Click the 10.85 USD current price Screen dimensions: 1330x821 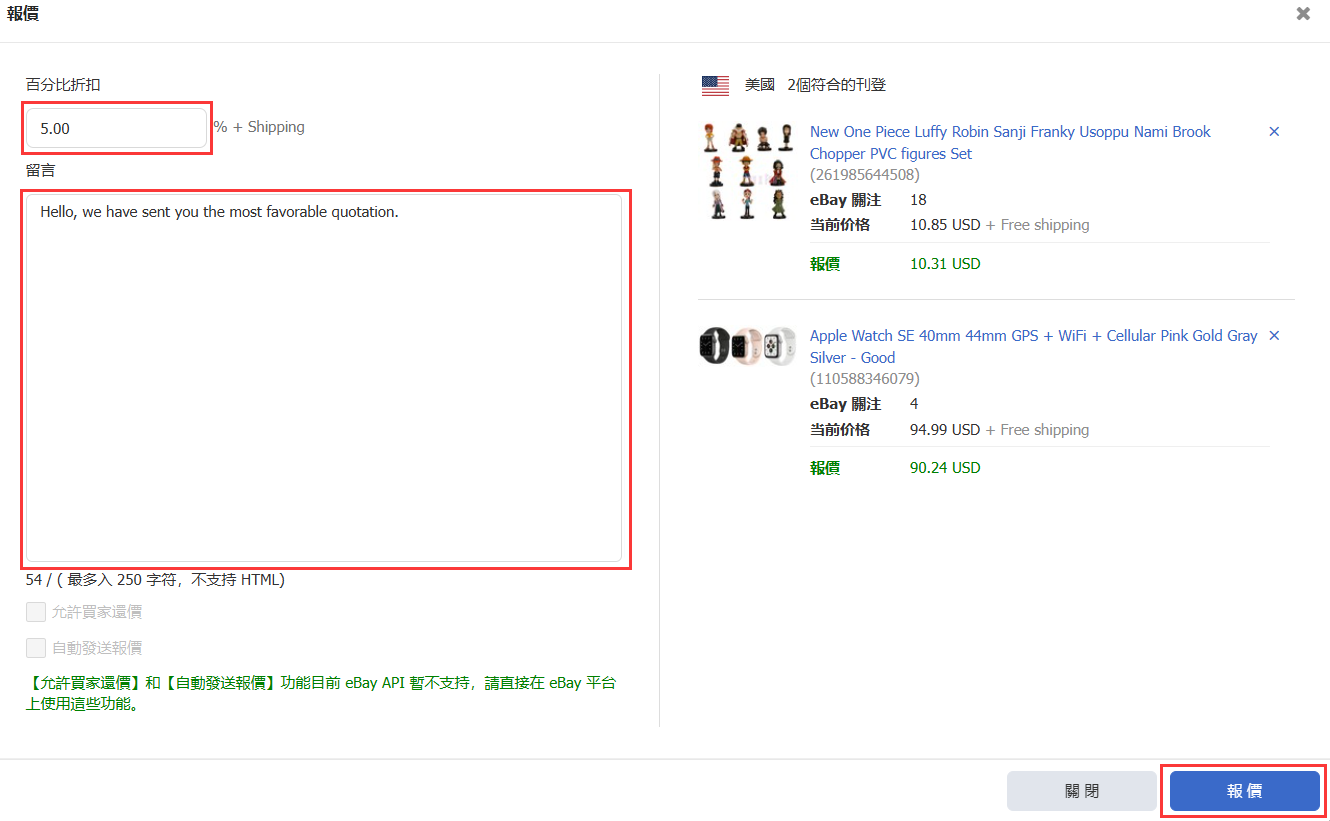[x=945, y=225]
